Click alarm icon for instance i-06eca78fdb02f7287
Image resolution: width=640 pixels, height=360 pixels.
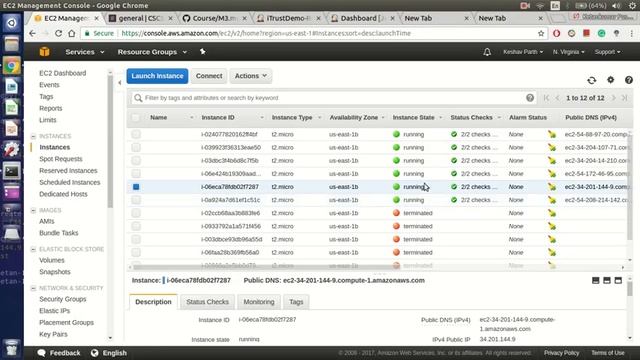coord(552,187)
